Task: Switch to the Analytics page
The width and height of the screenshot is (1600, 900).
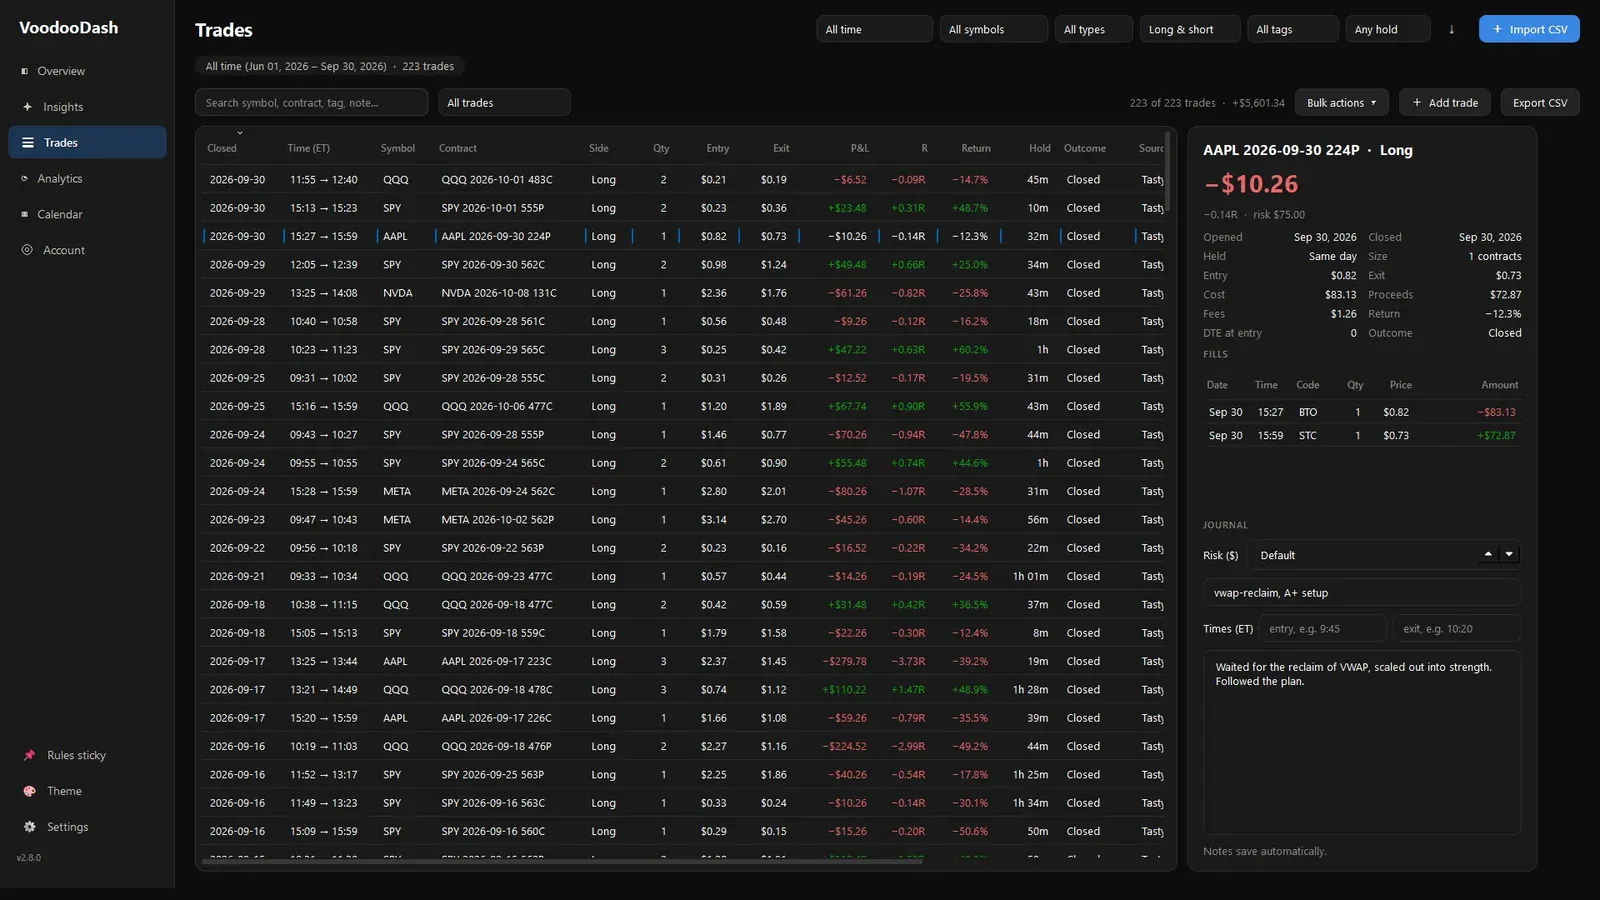Action: [87, 178]
